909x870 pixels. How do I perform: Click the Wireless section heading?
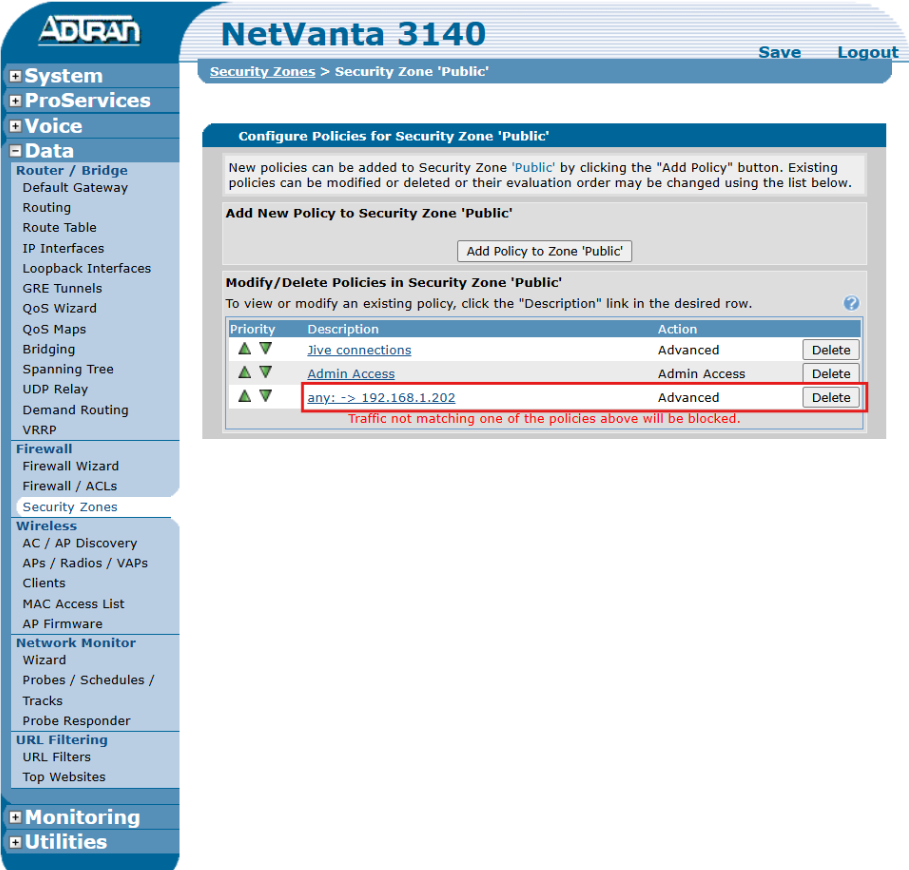[x=46, y=526]
